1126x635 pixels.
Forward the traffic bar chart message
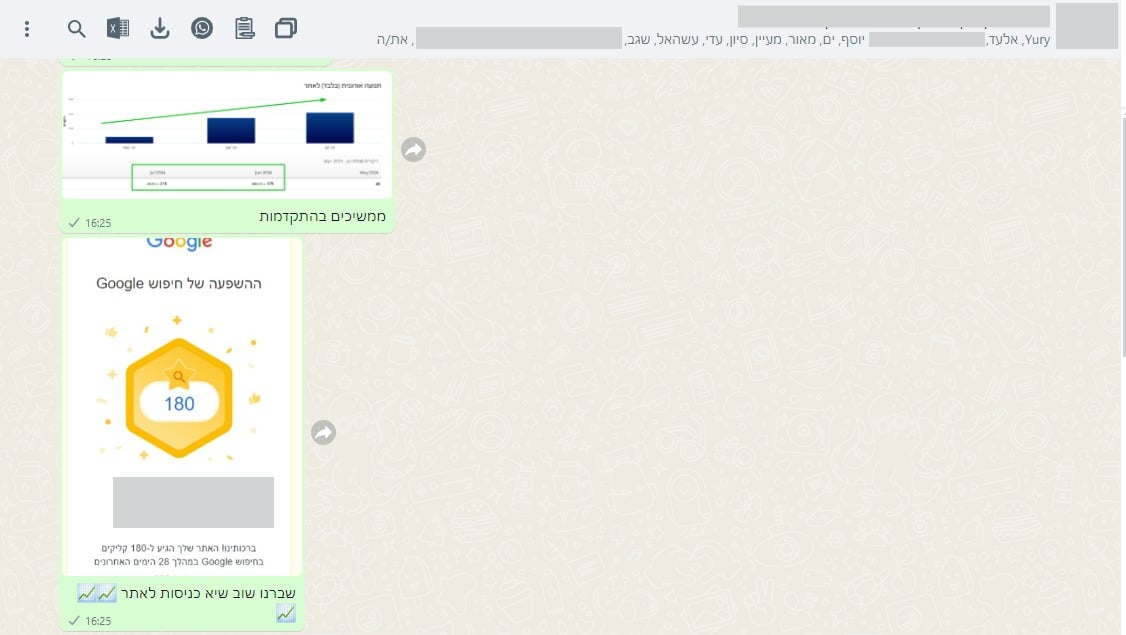click(414, 149)
